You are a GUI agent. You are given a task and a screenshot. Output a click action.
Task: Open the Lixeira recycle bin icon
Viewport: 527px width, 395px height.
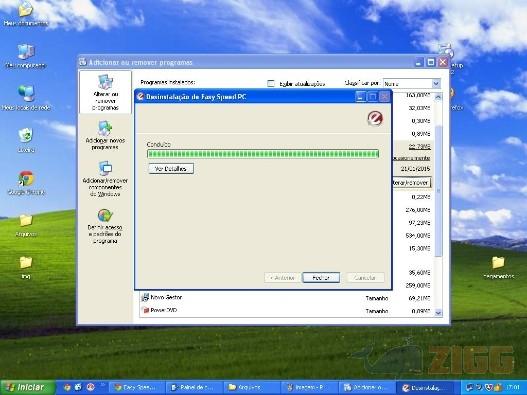pyautogui.click(x=26, y=141)
